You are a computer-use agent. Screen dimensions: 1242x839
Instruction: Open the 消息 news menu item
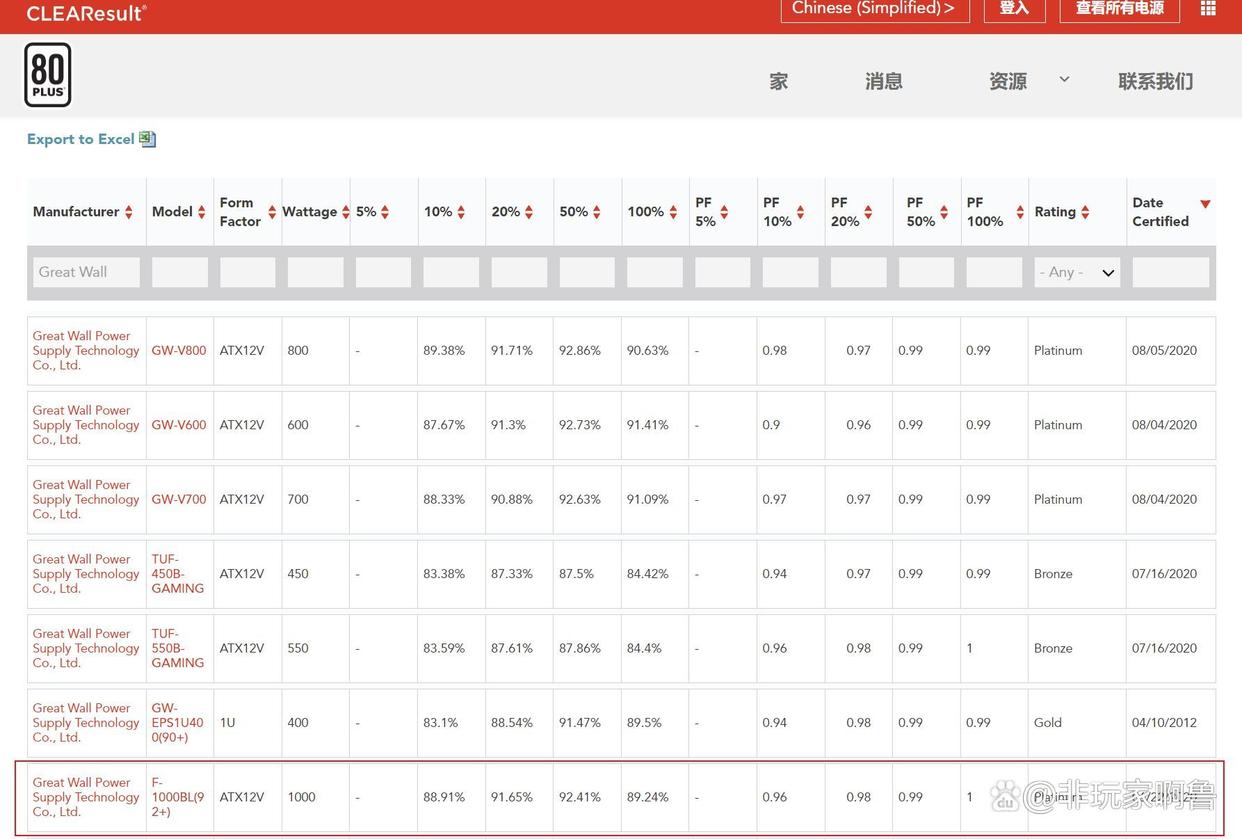click(884, 82)
